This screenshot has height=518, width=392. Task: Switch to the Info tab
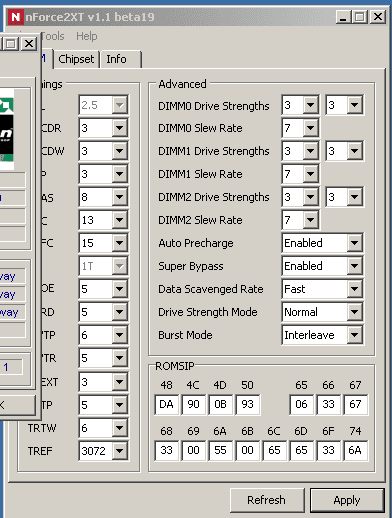(x=121, y=59)
